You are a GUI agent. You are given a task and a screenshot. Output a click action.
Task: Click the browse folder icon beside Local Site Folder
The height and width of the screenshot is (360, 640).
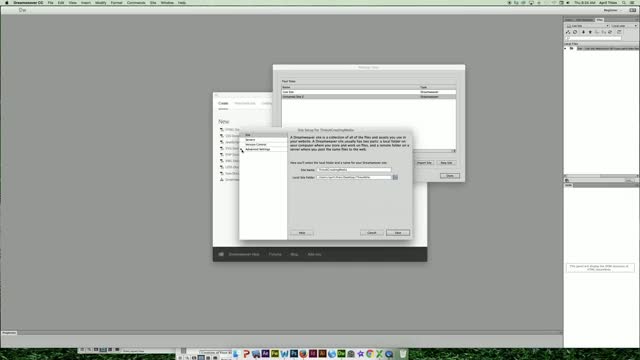(395, 177)
